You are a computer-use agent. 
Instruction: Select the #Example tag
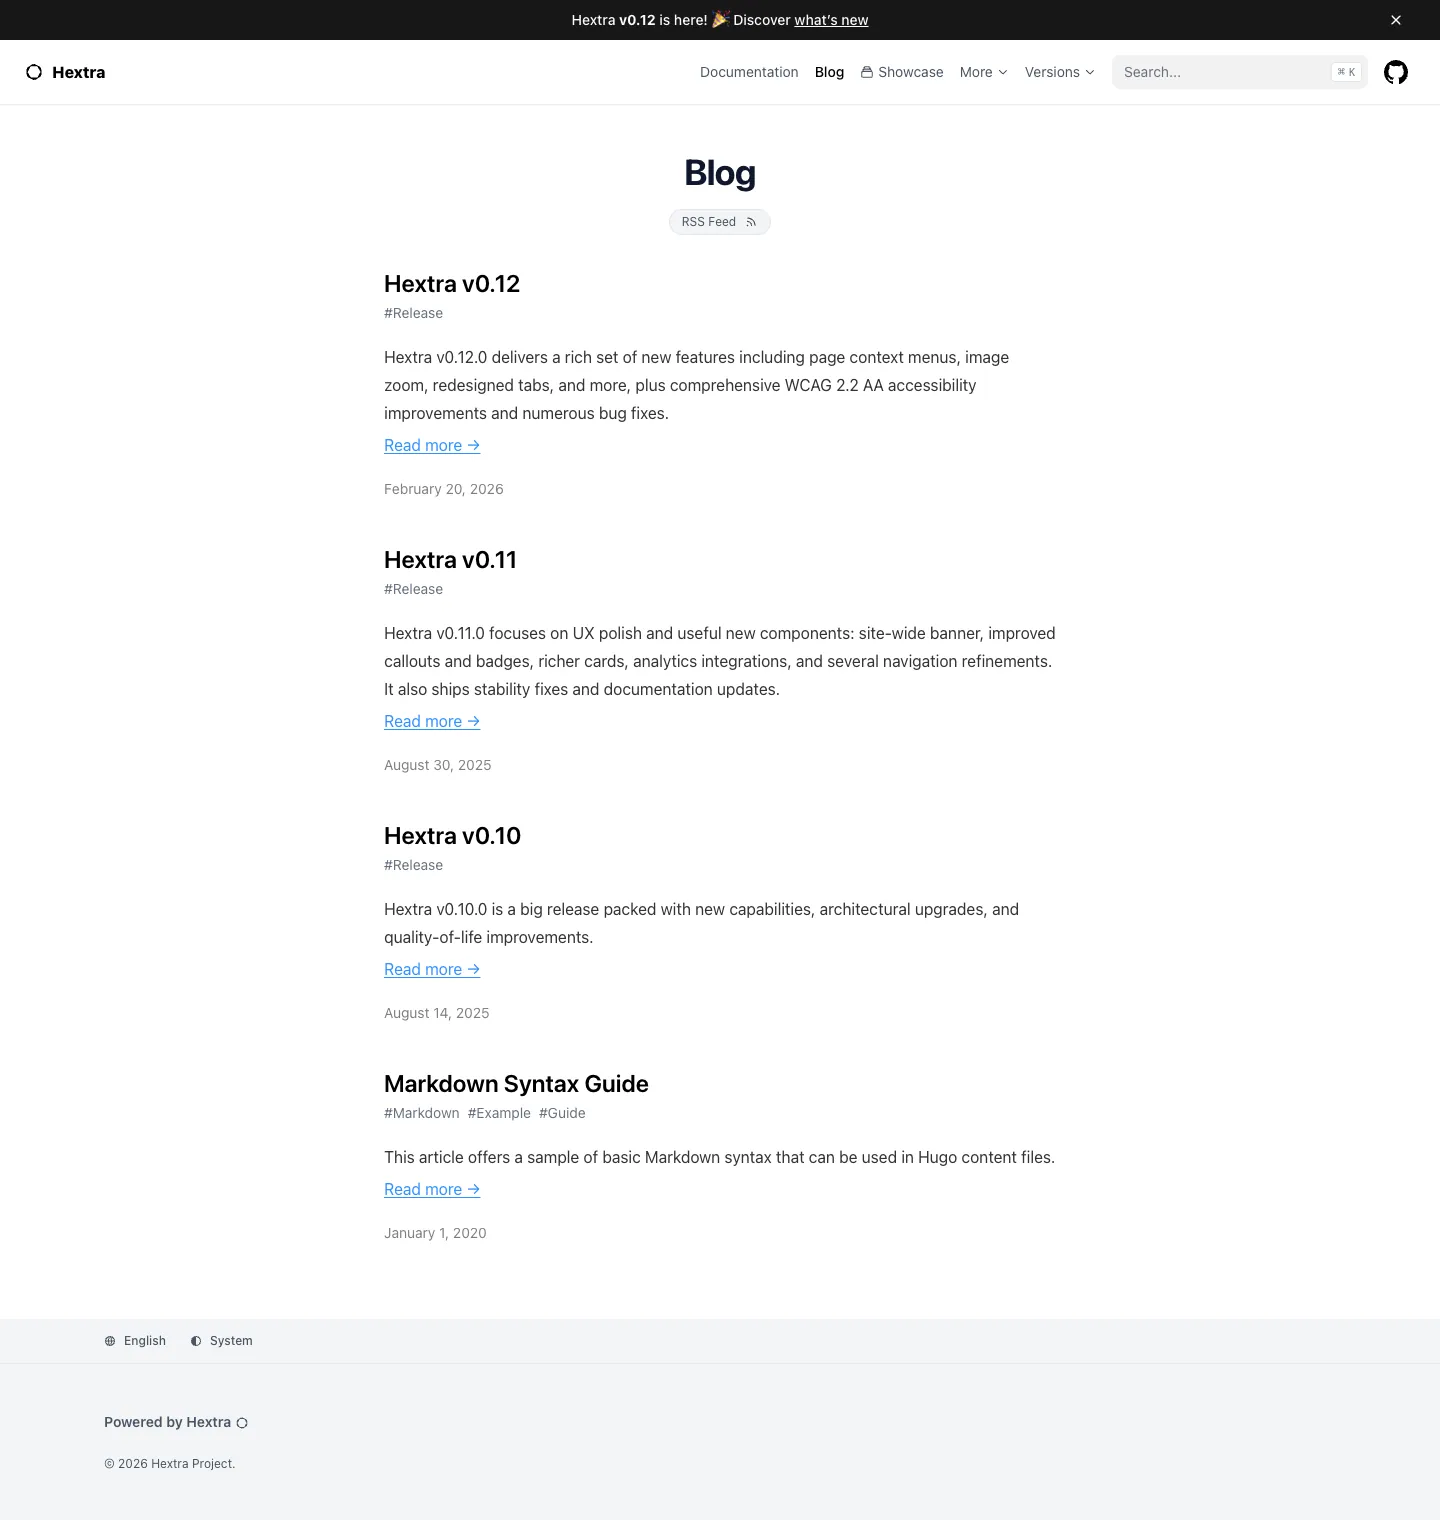point(499,1113)
